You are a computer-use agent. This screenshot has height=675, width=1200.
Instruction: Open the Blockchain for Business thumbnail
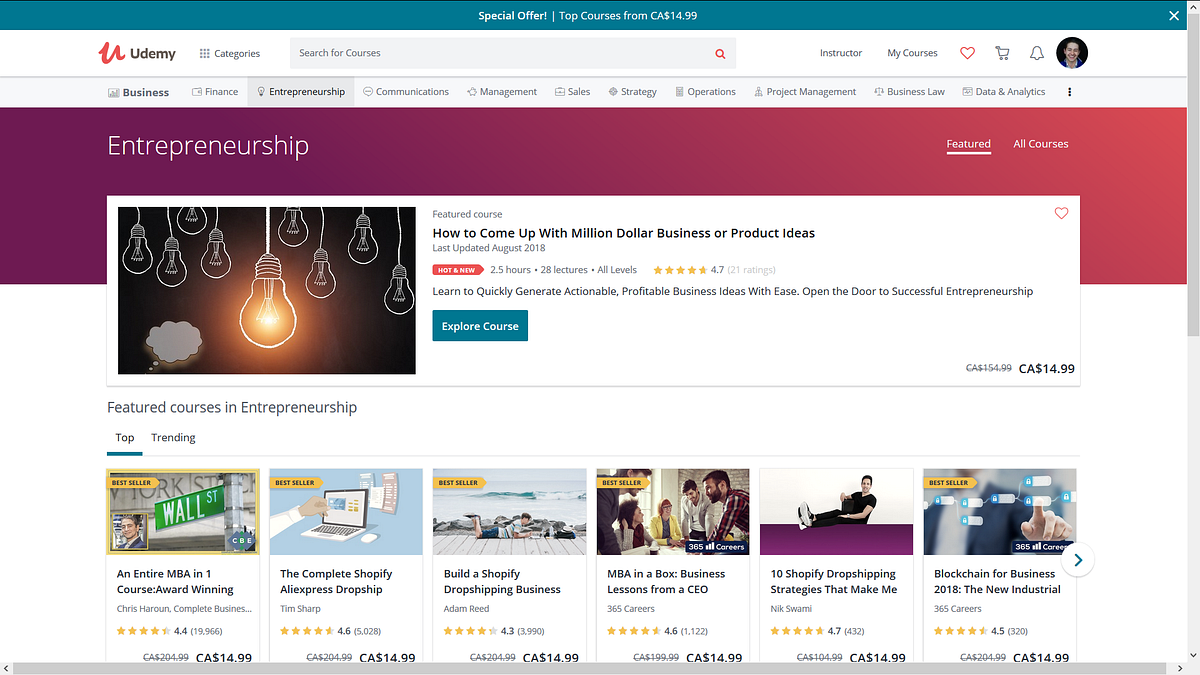1000,512
